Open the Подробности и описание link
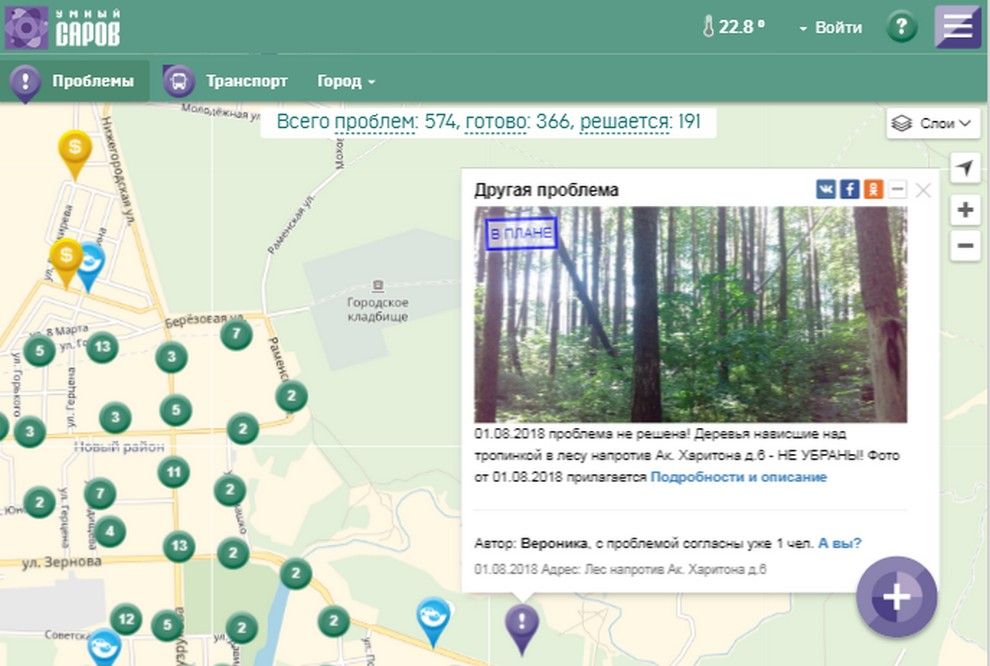Image resolution: width=990 pixels, height=666 pixels. click(738, 477)
